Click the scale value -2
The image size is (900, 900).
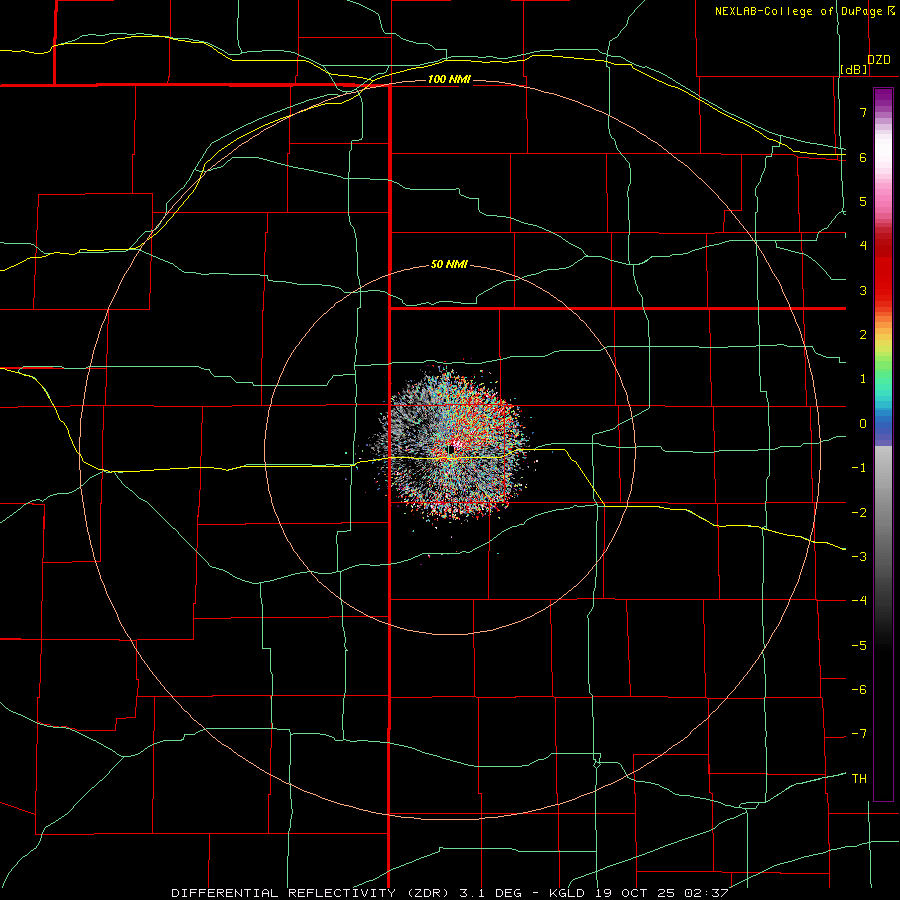(859, 513)
